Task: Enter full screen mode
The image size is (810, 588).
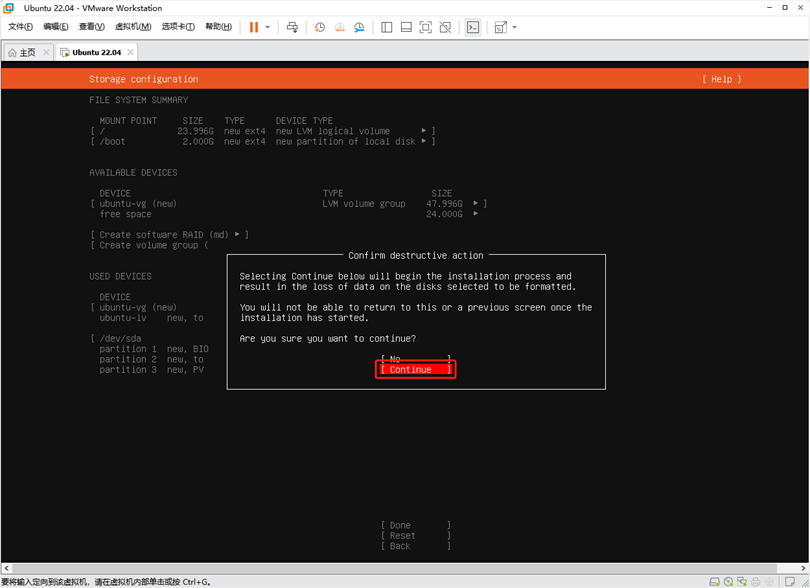Action: pos(426,27)
